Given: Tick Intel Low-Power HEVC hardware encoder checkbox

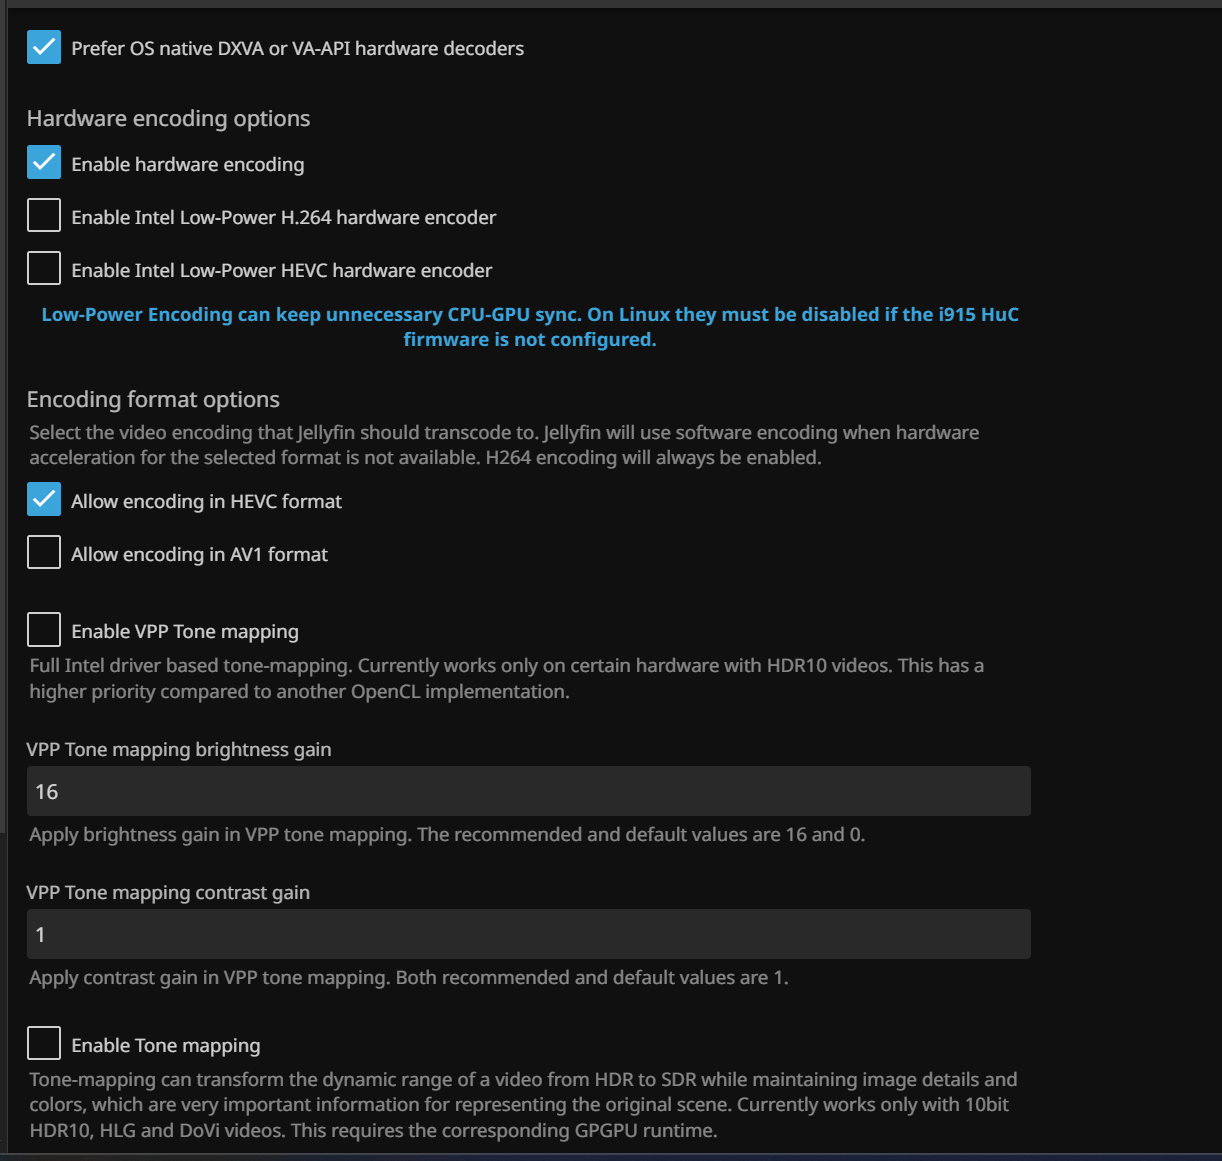Looking at the screenshot, I should pos(44,269).
